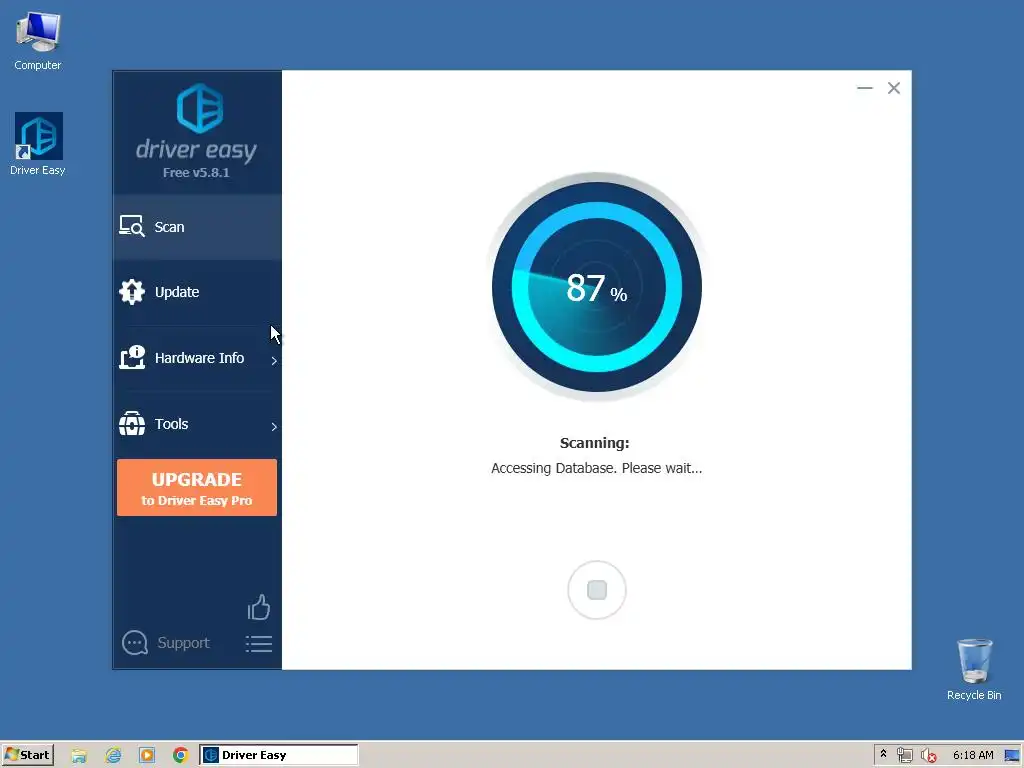
Task: Expand the Hardware Info chevron arrow
Action: tap(274, 360)
